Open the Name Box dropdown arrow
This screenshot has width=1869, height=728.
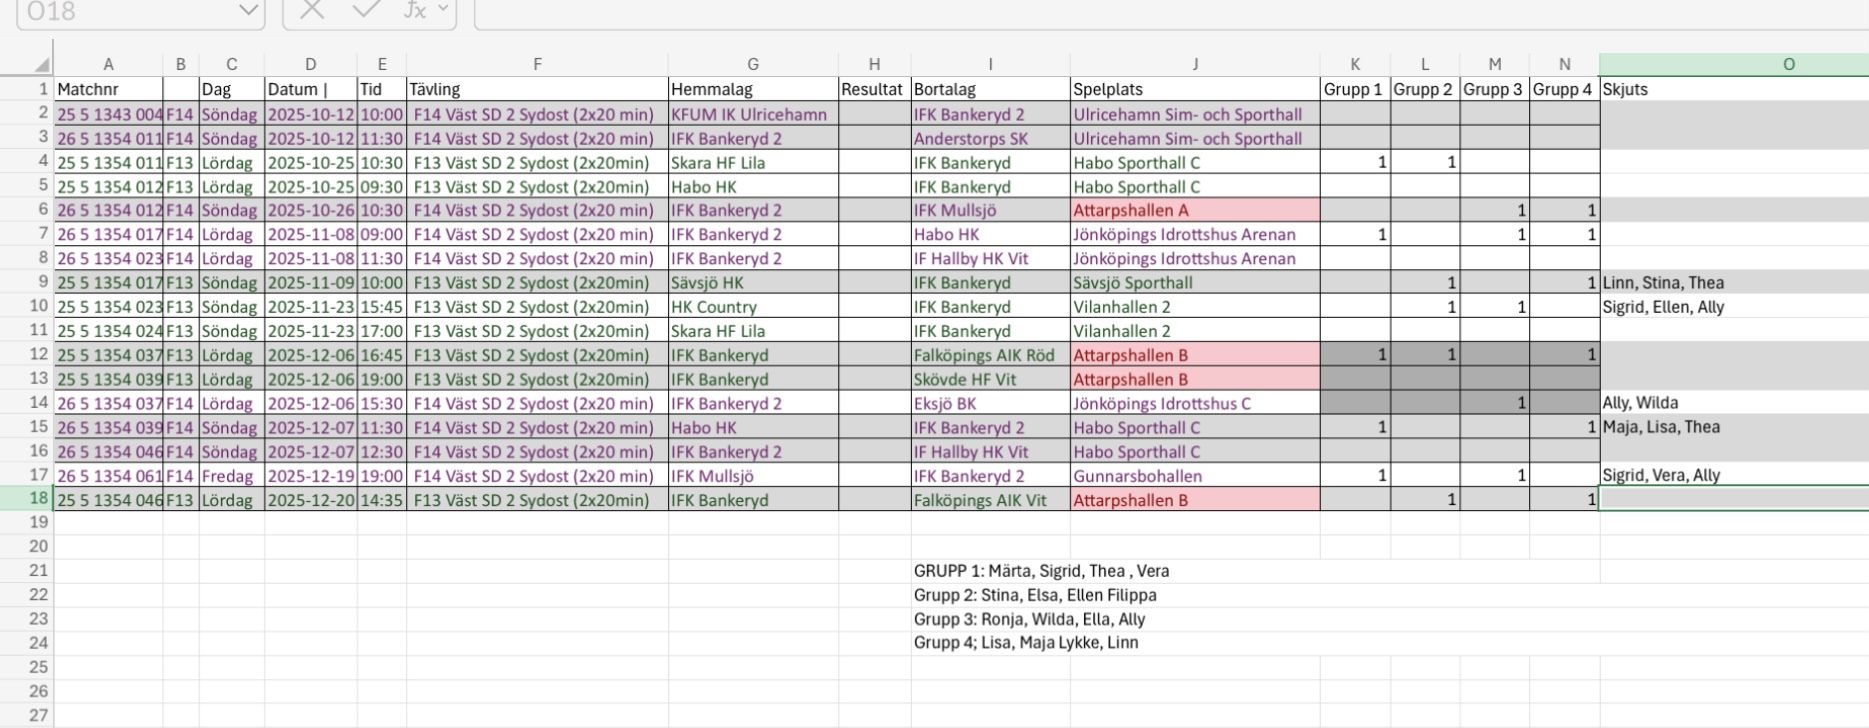tap(247, 11)
